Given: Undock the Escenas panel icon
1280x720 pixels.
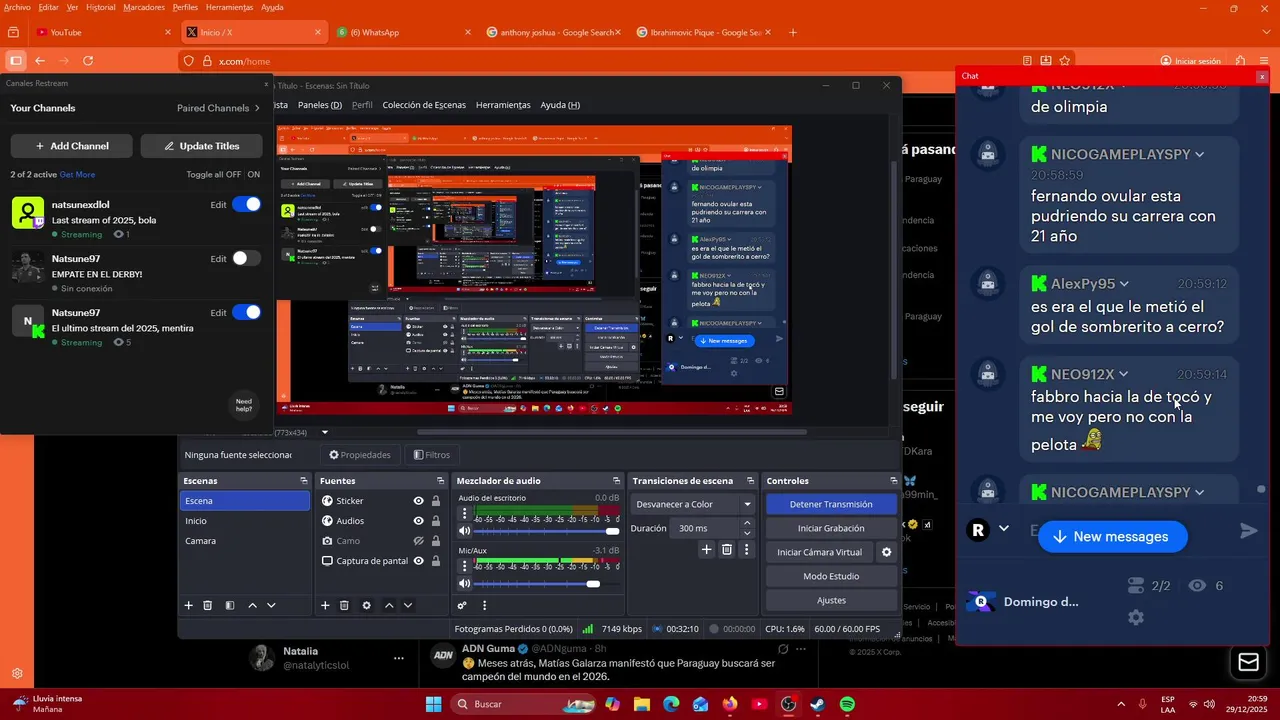Looking at the screenshot, I should (304, 481).
